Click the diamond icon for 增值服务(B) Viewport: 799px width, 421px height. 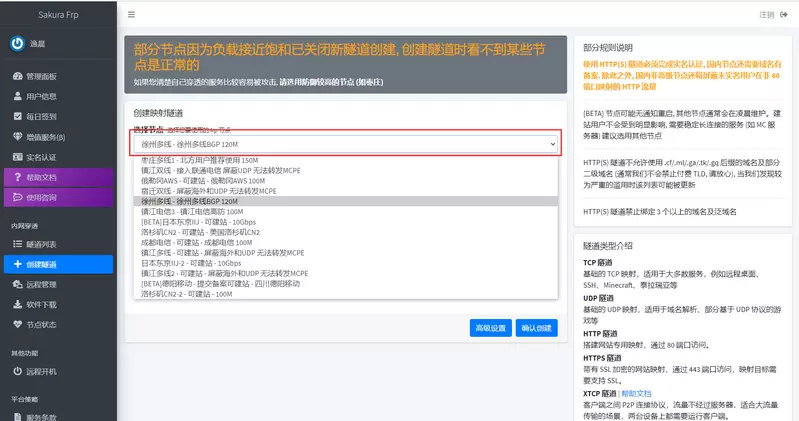18,137
